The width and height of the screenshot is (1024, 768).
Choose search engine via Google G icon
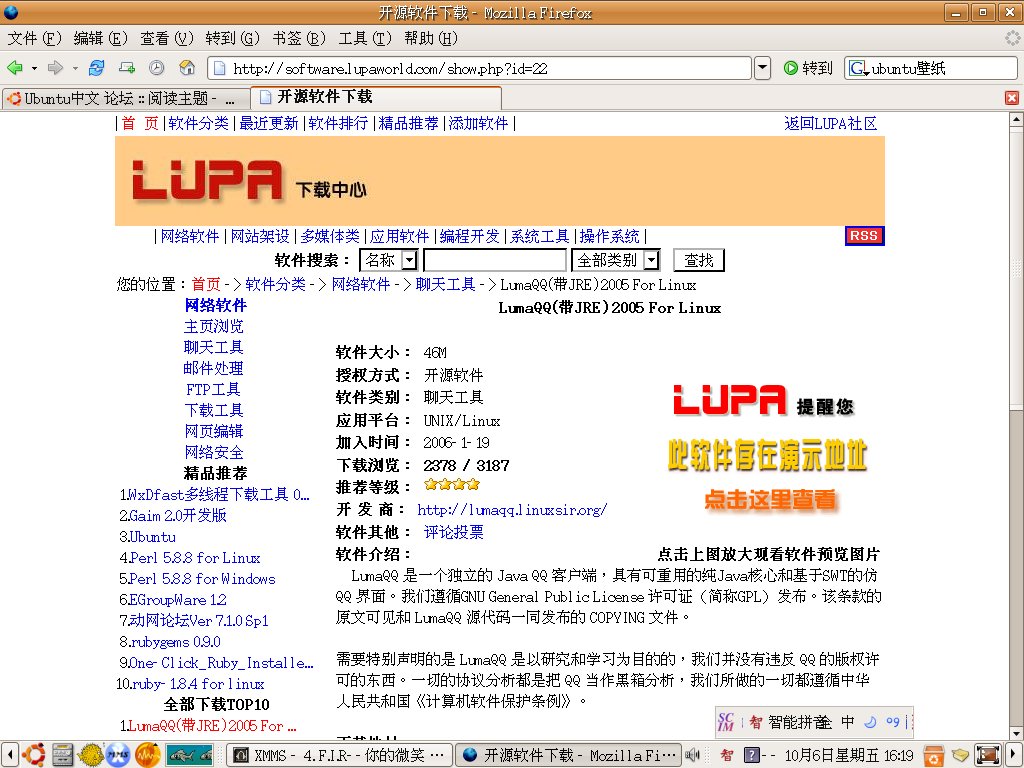(x=858, y=68)
